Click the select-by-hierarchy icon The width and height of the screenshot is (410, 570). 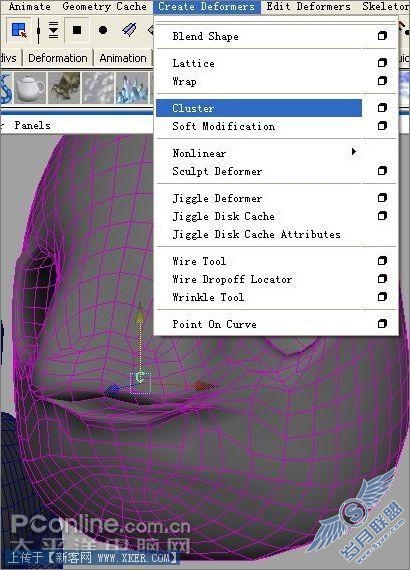tap(19, 30)
